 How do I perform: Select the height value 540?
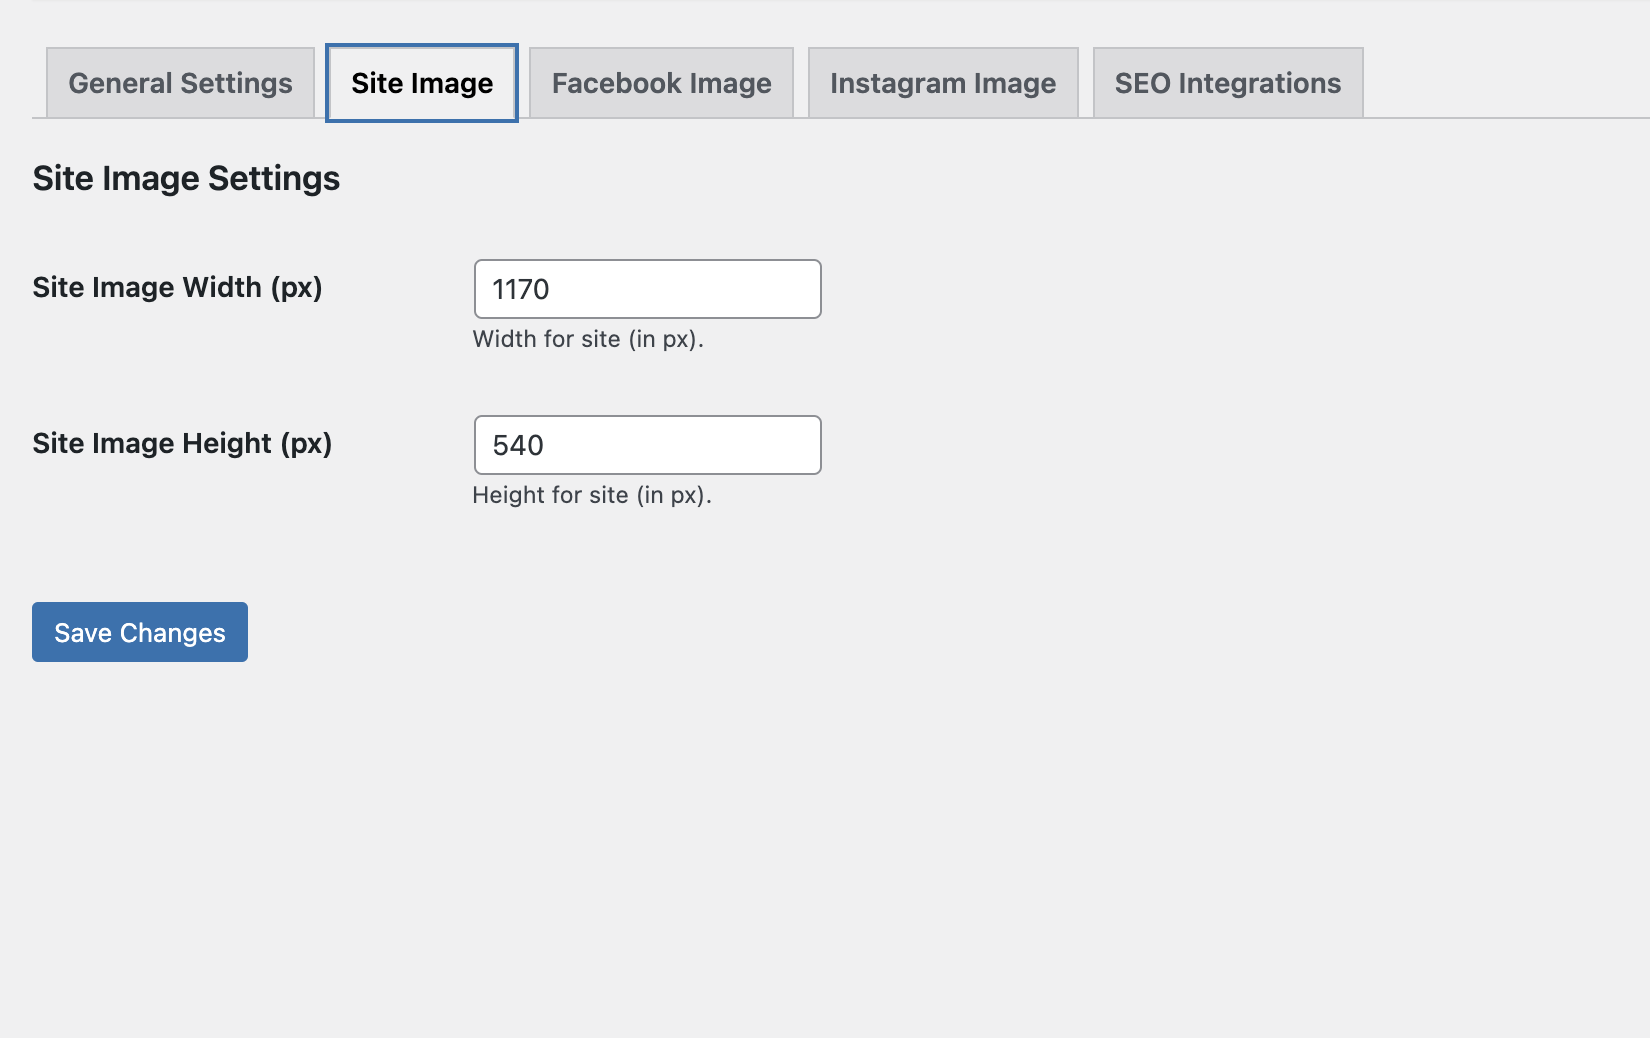pyautogui.click(x=517, y=445)
